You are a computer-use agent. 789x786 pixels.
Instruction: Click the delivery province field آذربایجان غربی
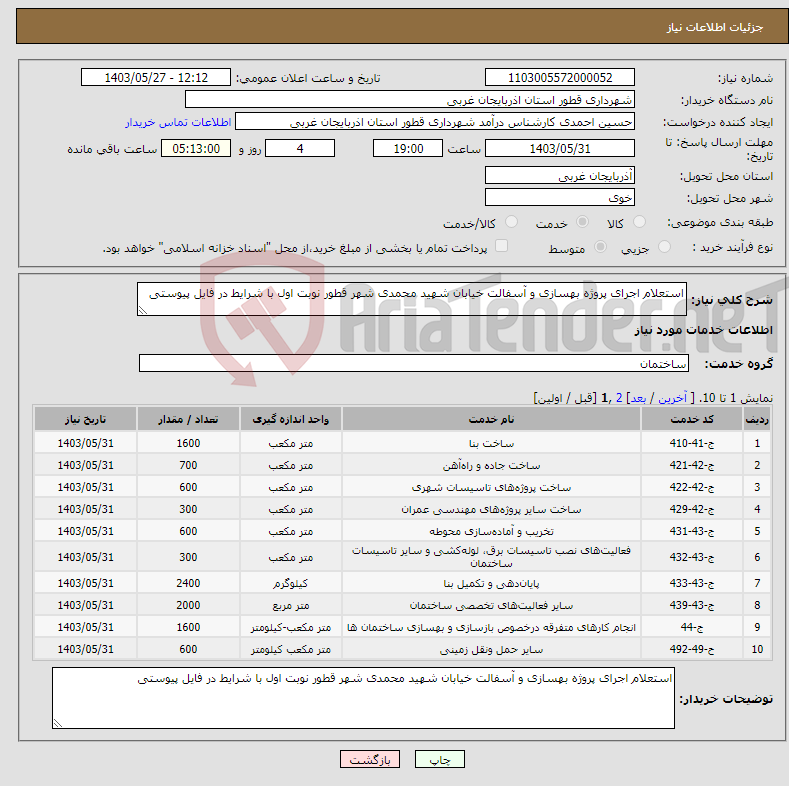tap(560, 176)
